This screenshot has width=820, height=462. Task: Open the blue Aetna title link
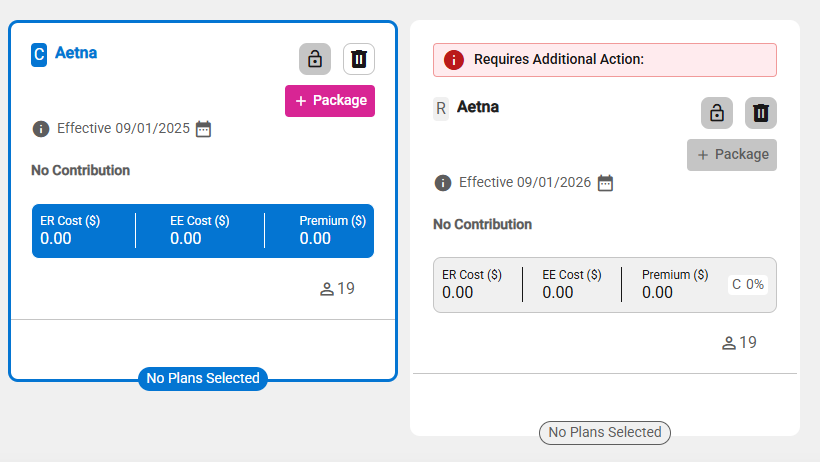(x=76, y=53)
